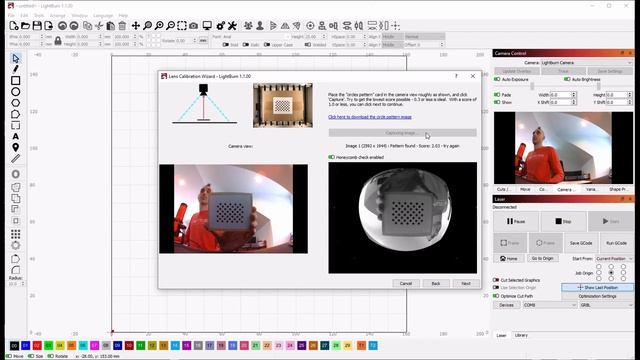Switch to the Move tab
The height and width of the screenshot is (360, 640).
pos(525,189)
